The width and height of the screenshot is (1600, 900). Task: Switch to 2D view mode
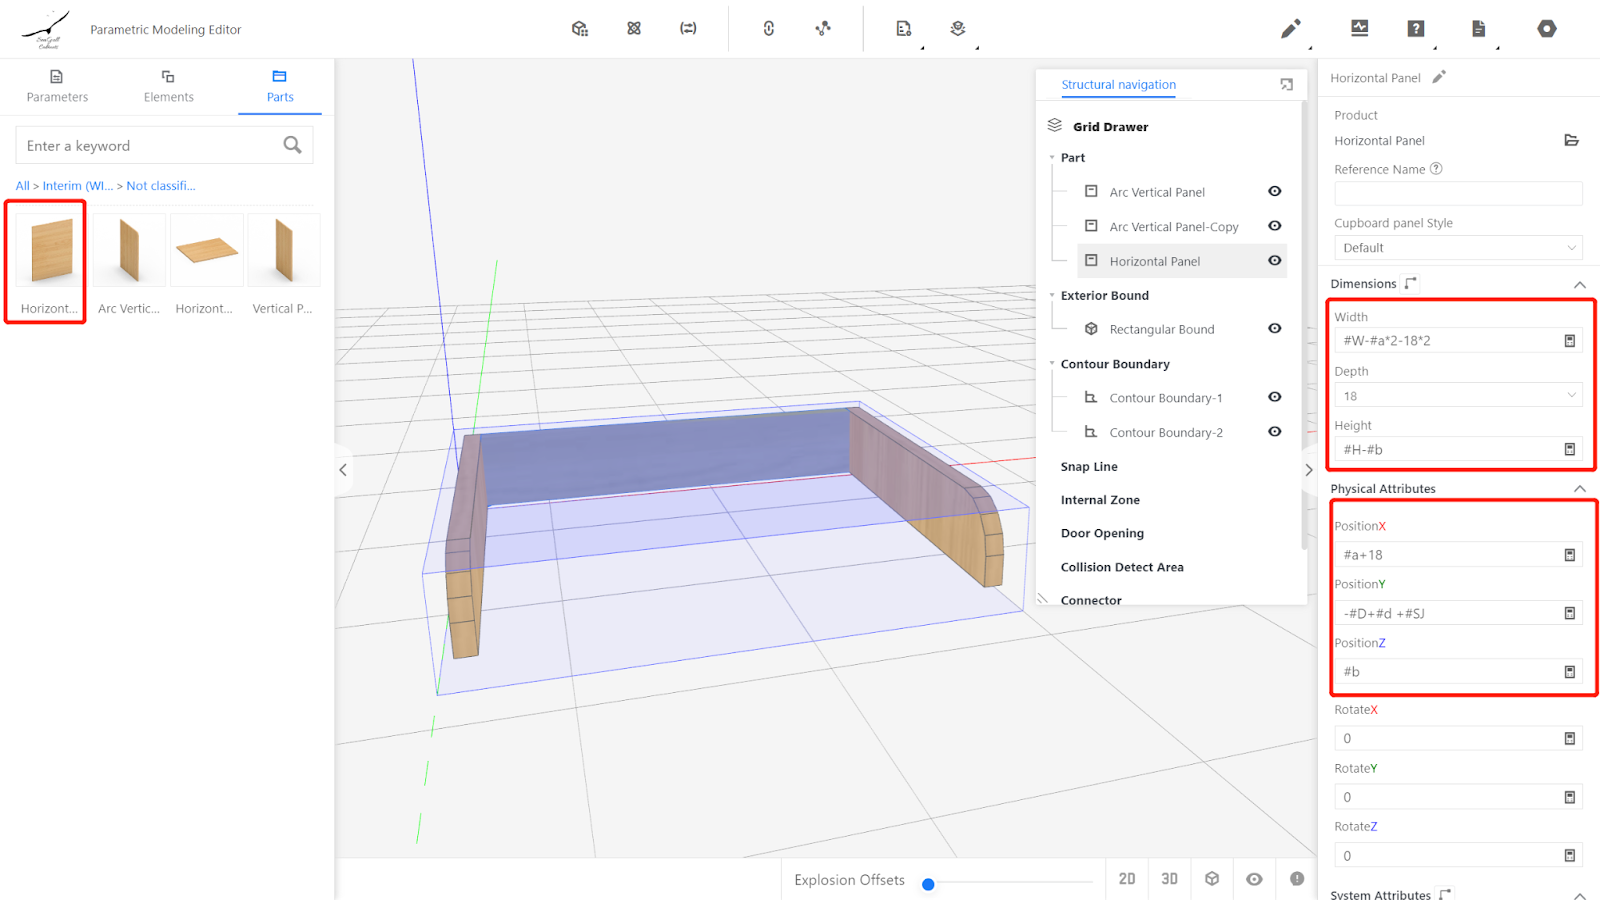[1127, 879]
